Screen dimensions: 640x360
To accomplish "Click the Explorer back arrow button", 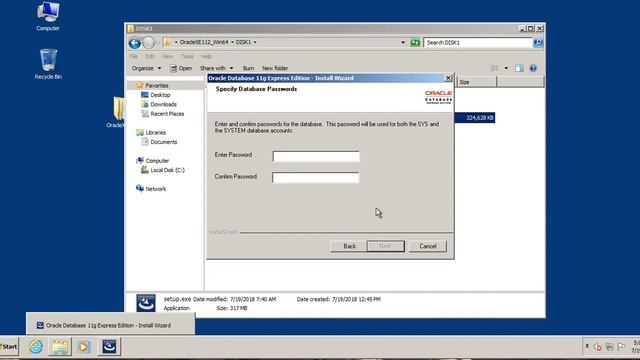I will (135, 42).
